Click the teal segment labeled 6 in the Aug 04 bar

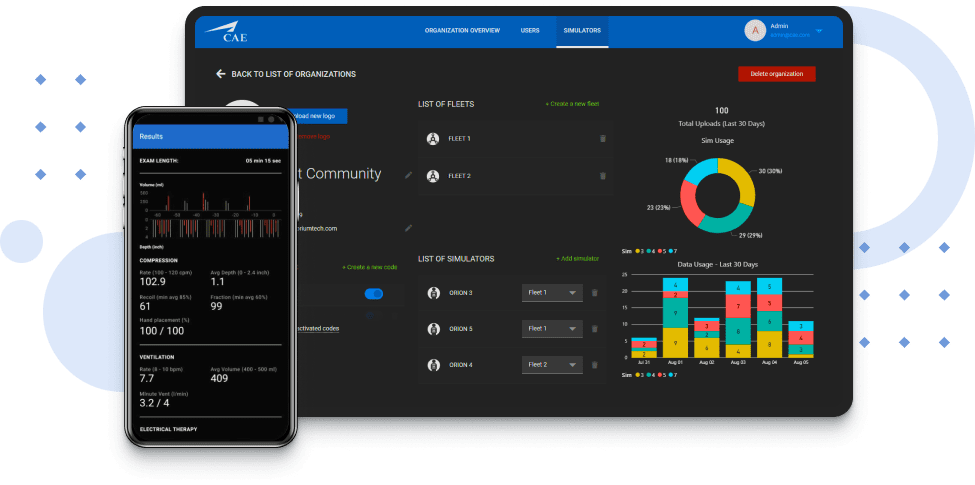pos(769,321)
